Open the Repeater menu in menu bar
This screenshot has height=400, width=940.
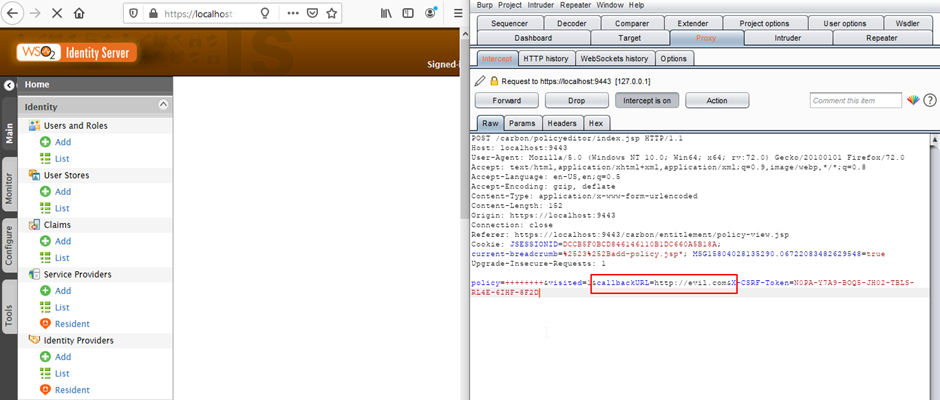(576, 5)
